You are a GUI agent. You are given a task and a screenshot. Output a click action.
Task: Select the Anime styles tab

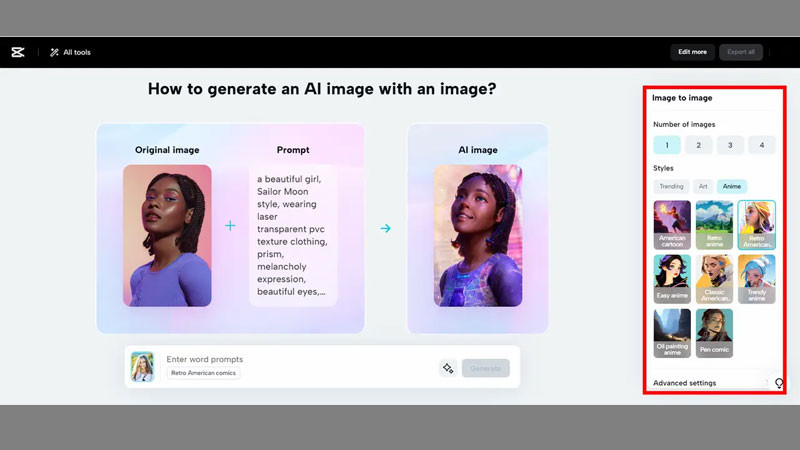(x=732, y=186)
